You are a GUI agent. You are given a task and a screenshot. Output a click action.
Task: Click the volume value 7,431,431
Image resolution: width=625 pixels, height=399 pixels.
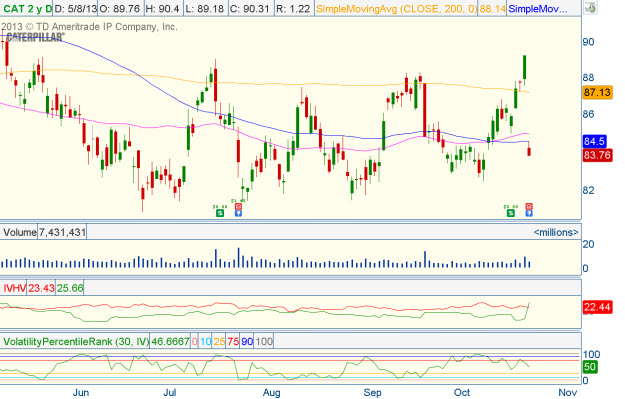tap(62, 232)
